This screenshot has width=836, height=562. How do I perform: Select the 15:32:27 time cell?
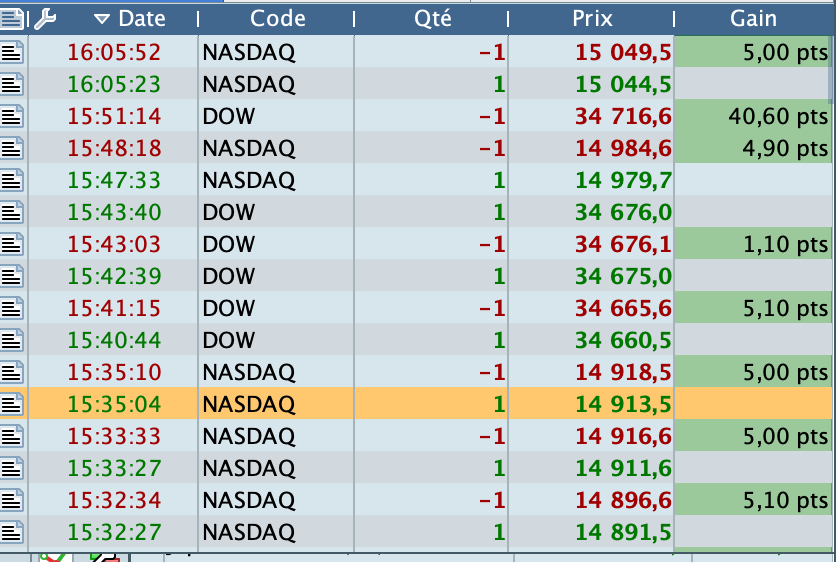[114, 532]
